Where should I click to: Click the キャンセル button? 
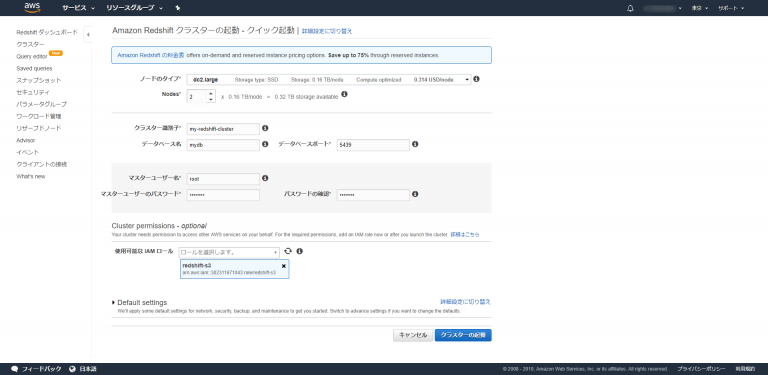click(x=412, y=335)
